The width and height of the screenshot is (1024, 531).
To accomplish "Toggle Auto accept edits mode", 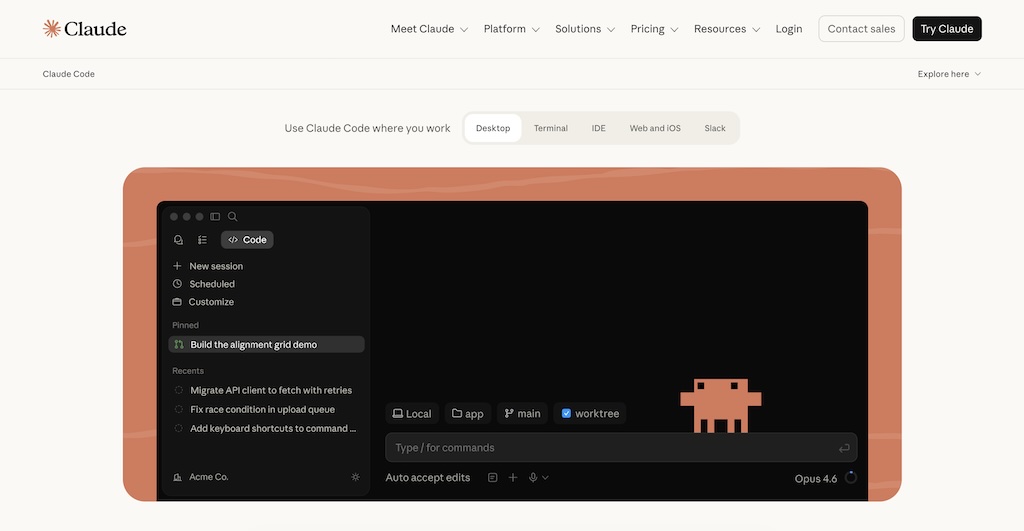I will point(428,478).
